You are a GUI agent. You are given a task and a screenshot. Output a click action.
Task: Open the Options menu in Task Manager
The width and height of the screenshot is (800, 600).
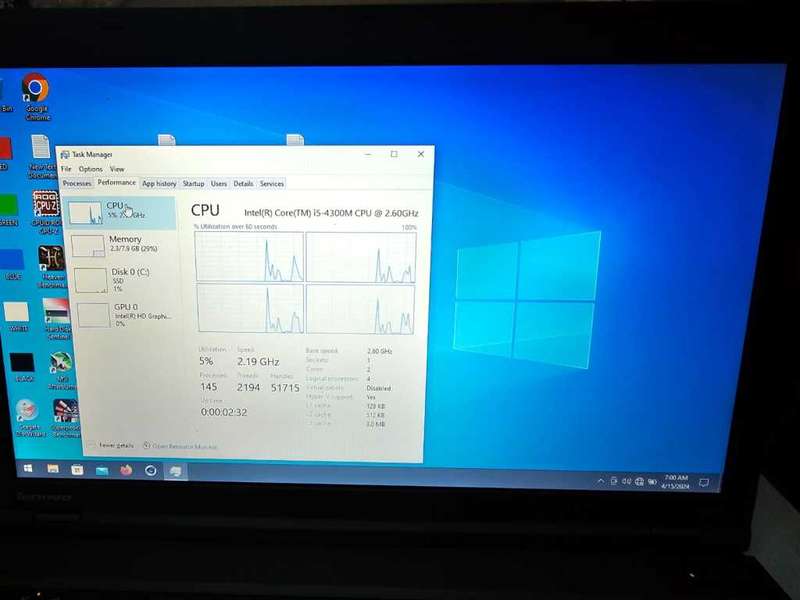click(x=90, y=169)
